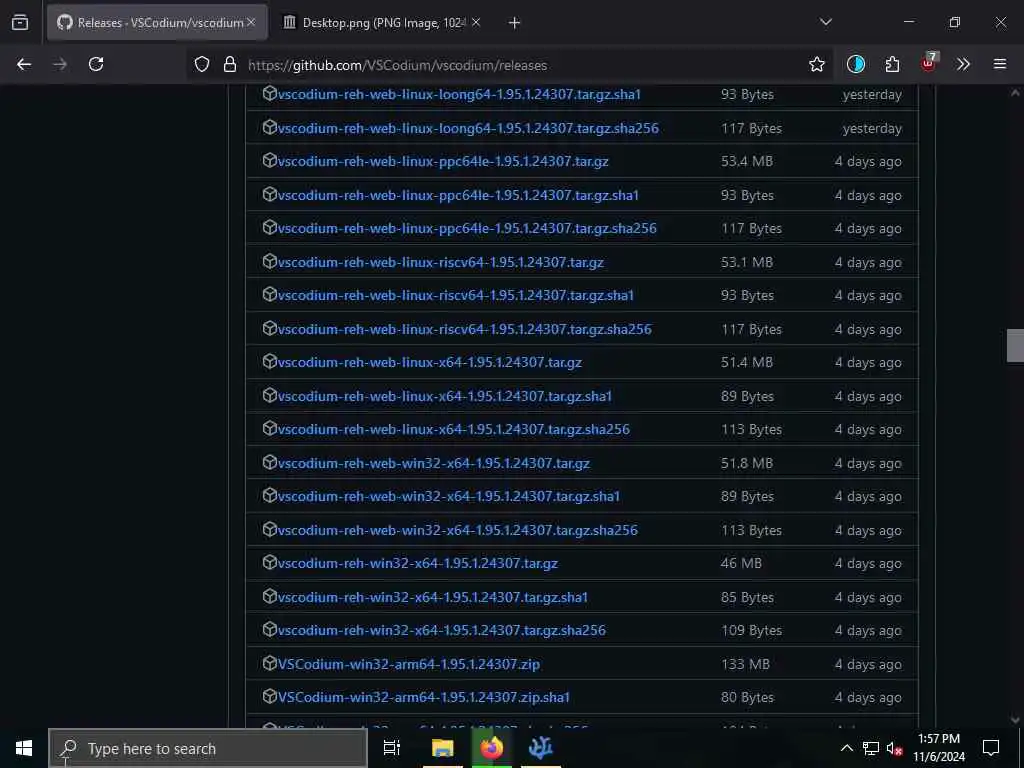Open a new tab with plus
1024x768 pixels.
click(515, 23)
